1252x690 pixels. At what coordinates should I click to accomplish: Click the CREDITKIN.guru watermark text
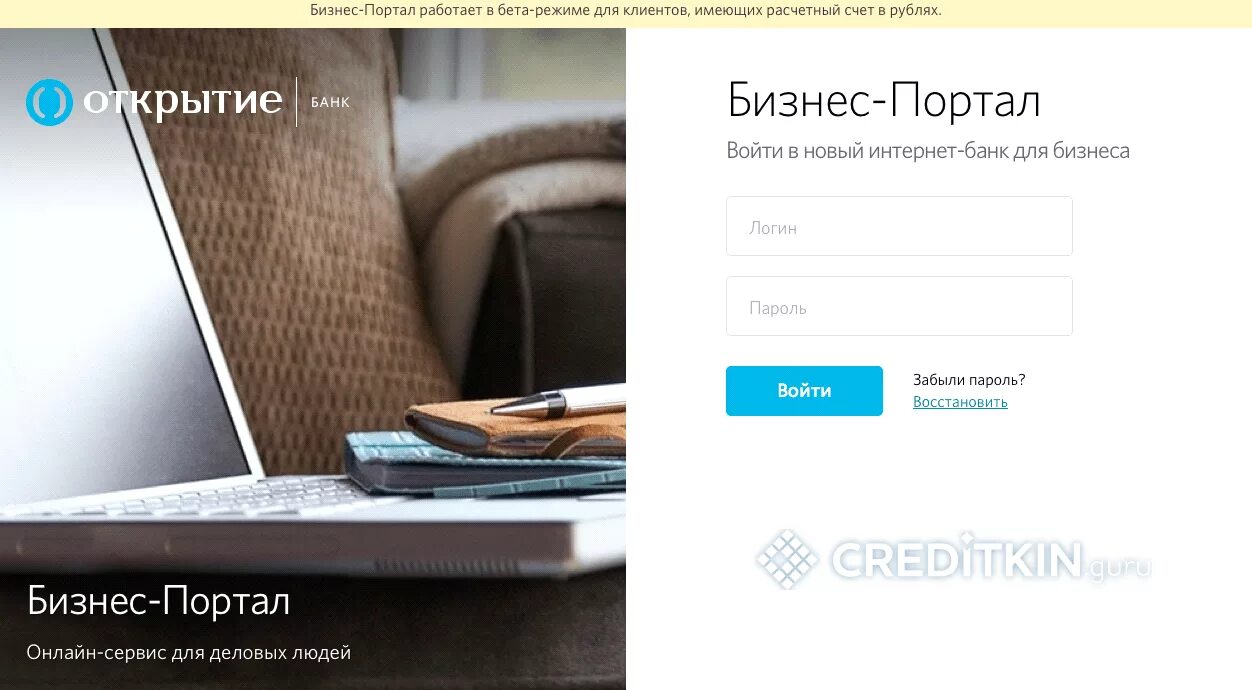tap(991, 560)
